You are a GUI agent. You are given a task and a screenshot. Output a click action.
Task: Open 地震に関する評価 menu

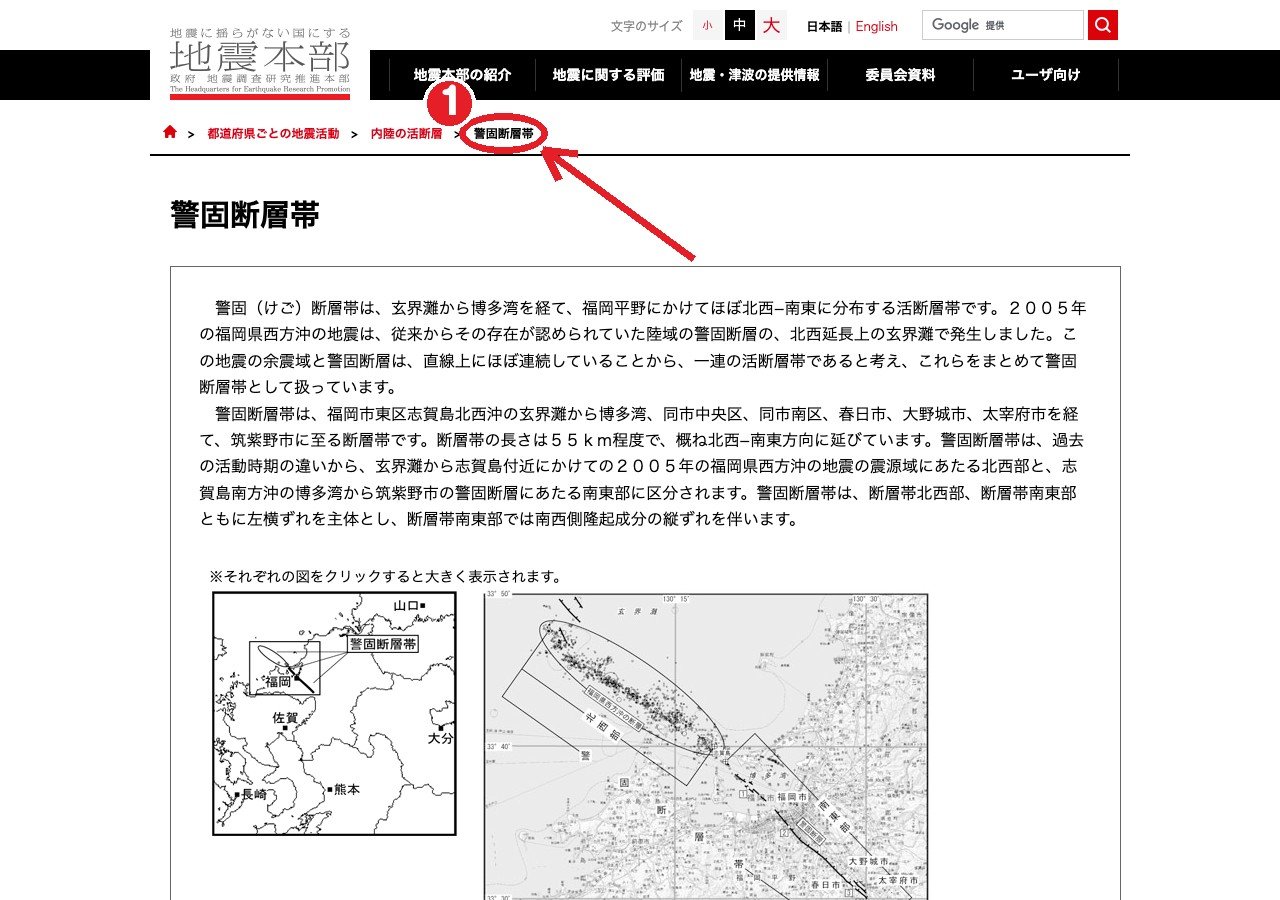point(608,75)
